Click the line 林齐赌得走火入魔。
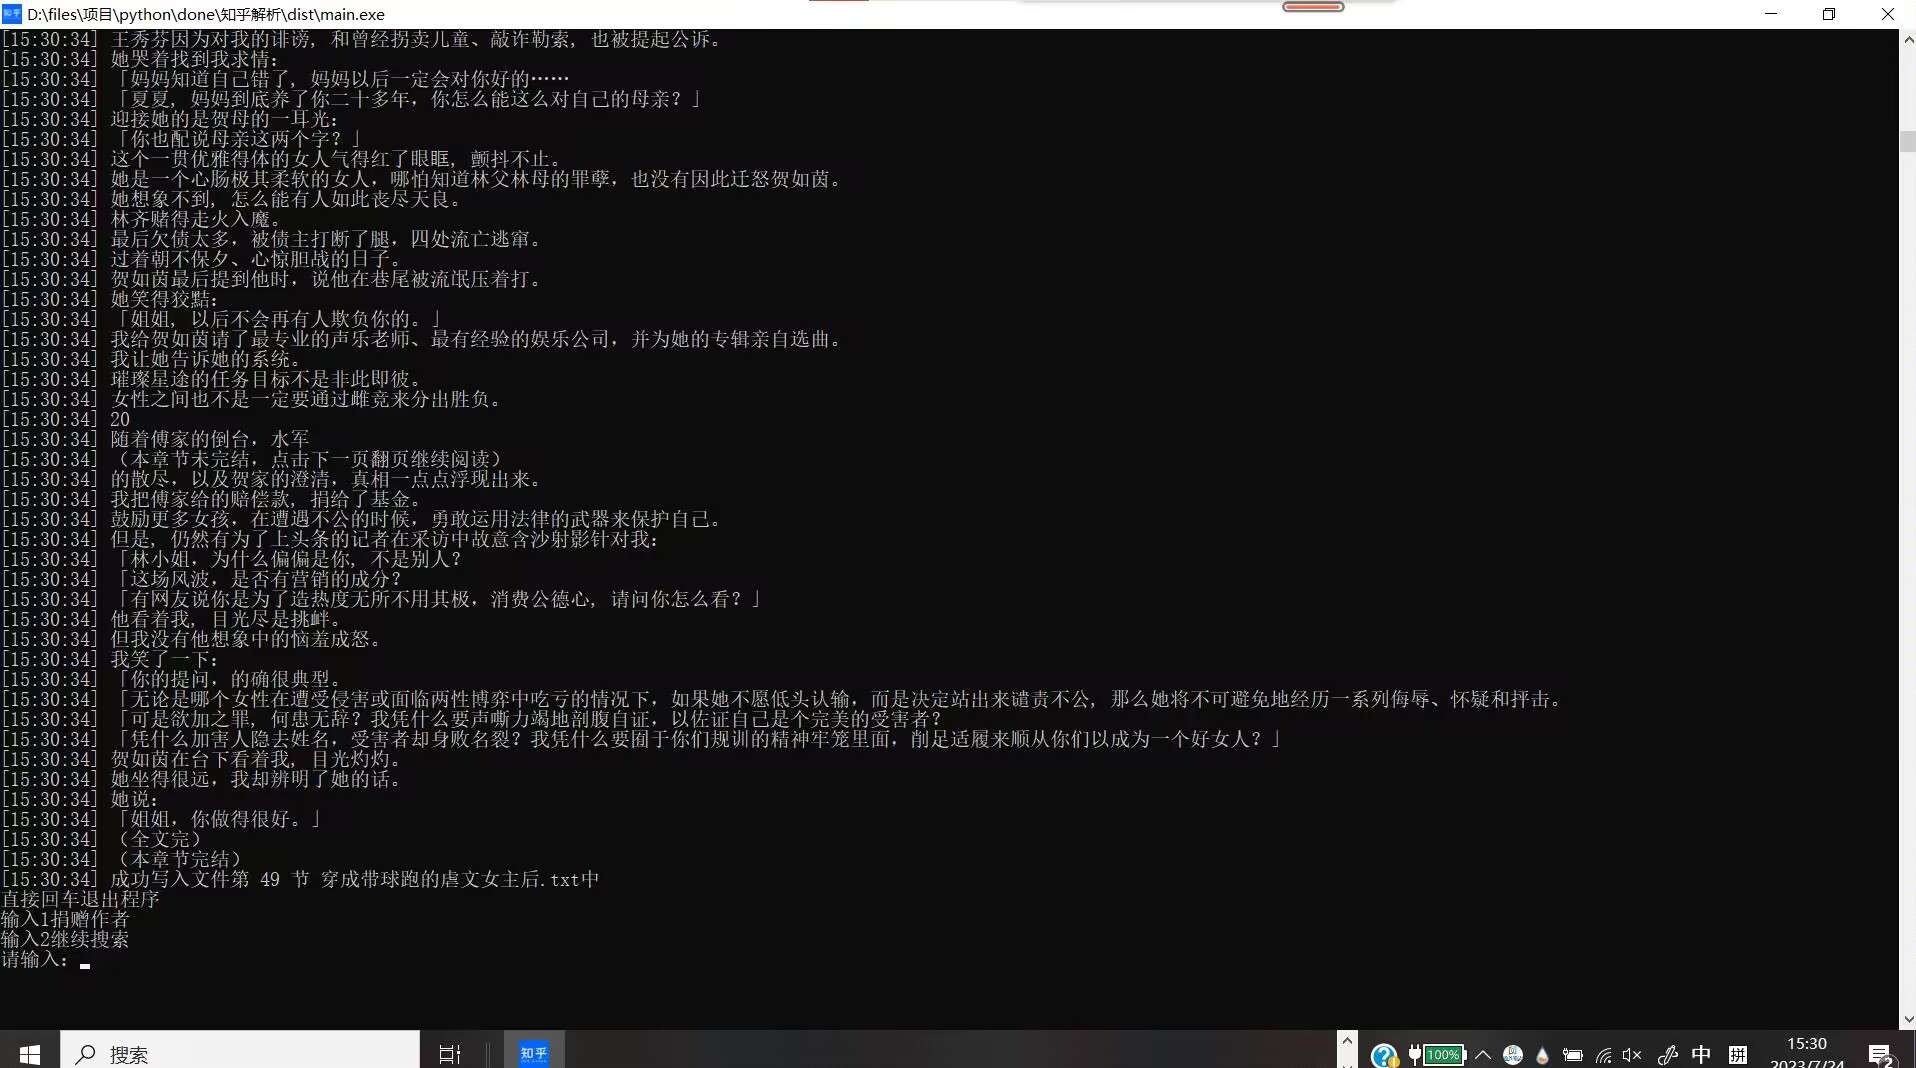The height and width of the screenshot is (1068, 1916). coord(142,219)
